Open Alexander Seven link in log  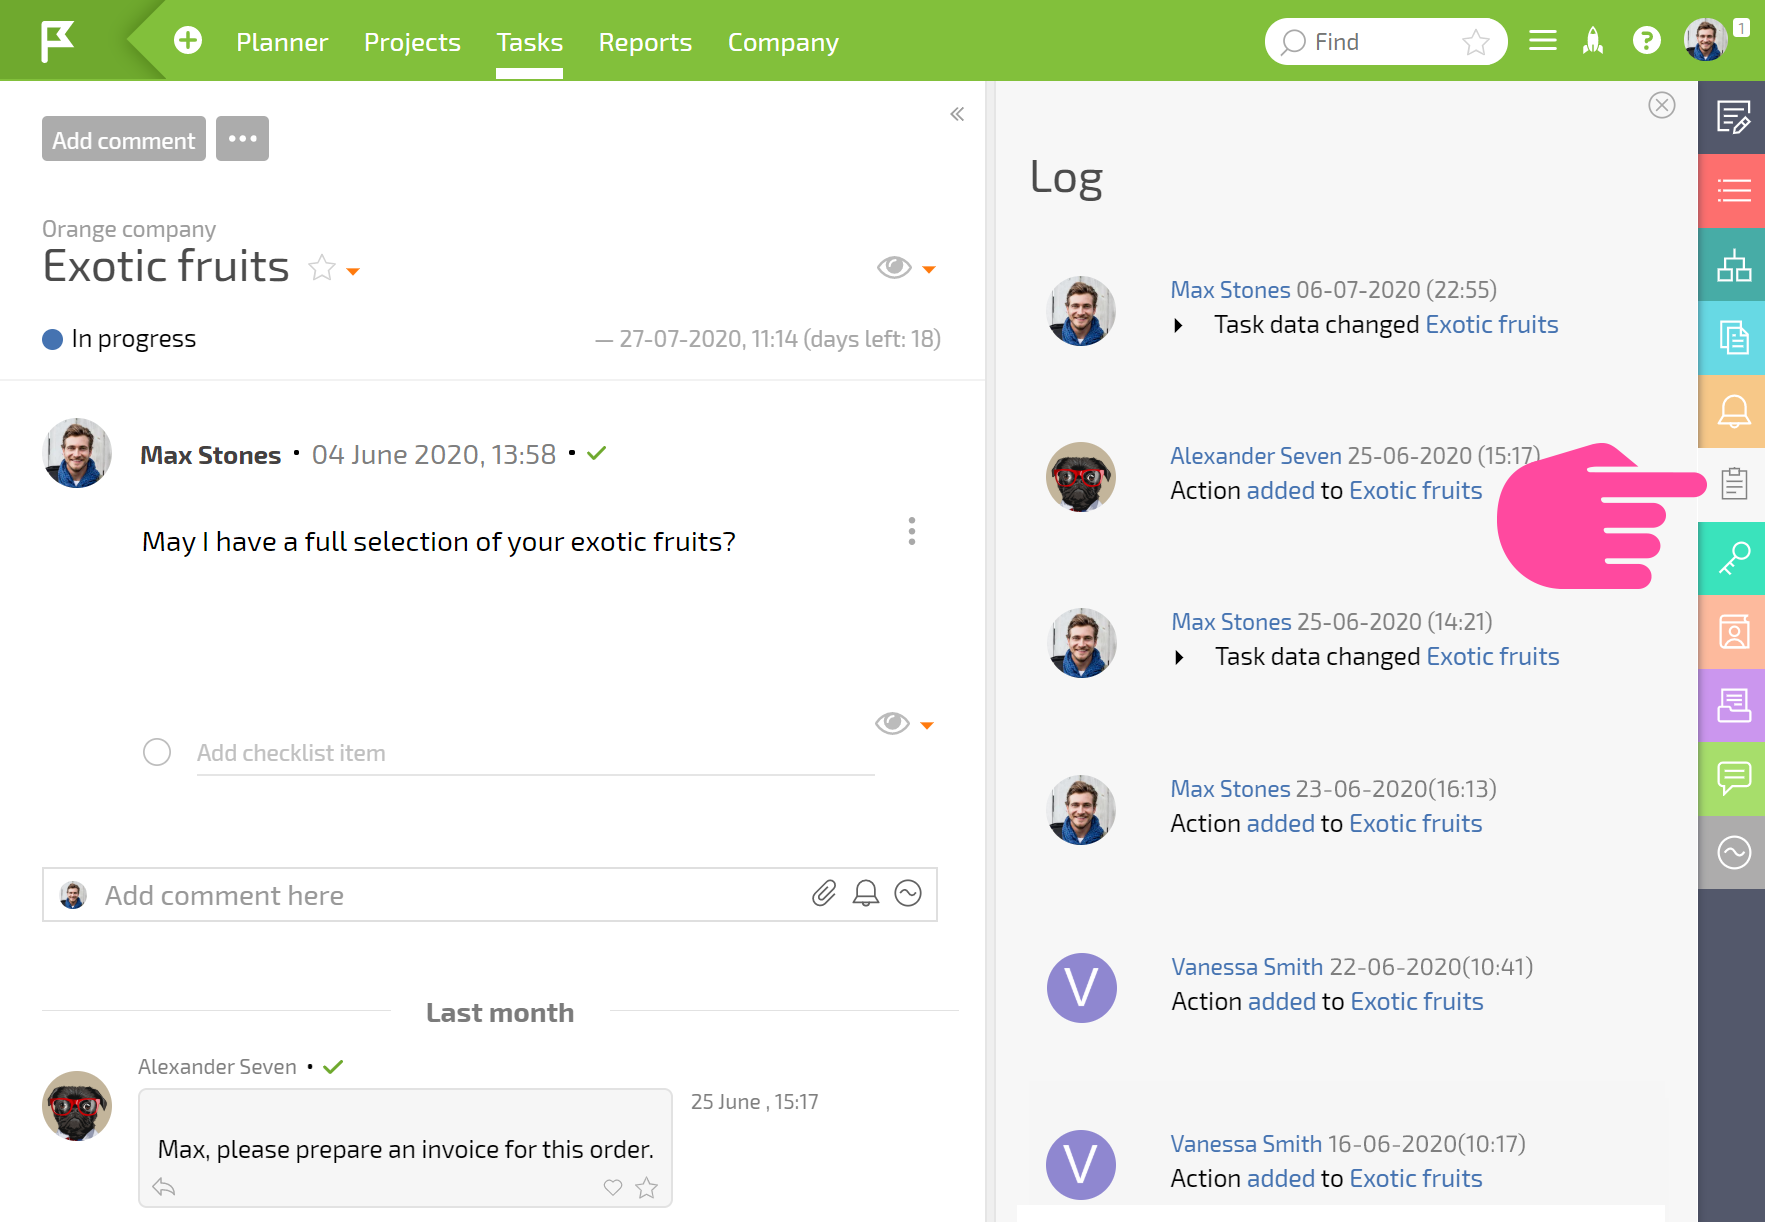tap(1256, 456)
